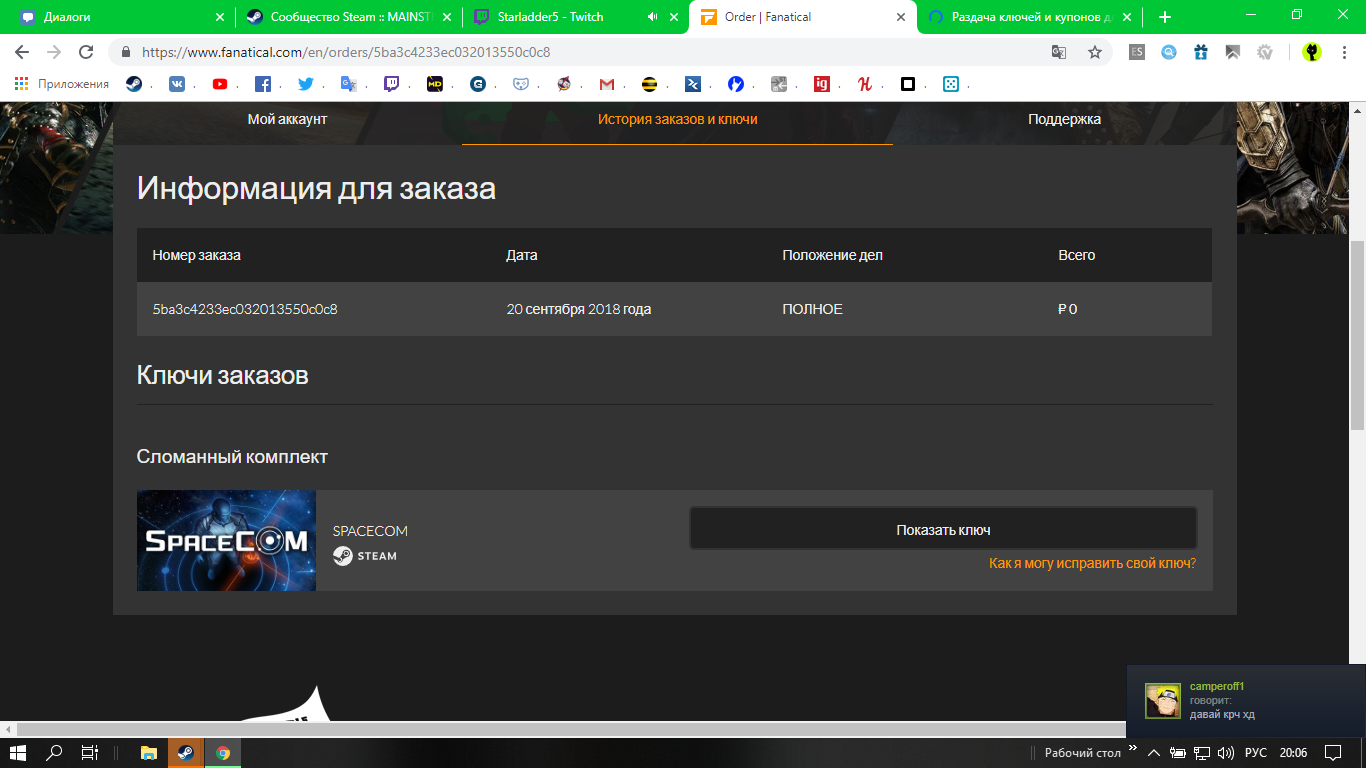Go back to the previous page
The width and height of the screenshot is (1366, 768).
coord(22,52)
